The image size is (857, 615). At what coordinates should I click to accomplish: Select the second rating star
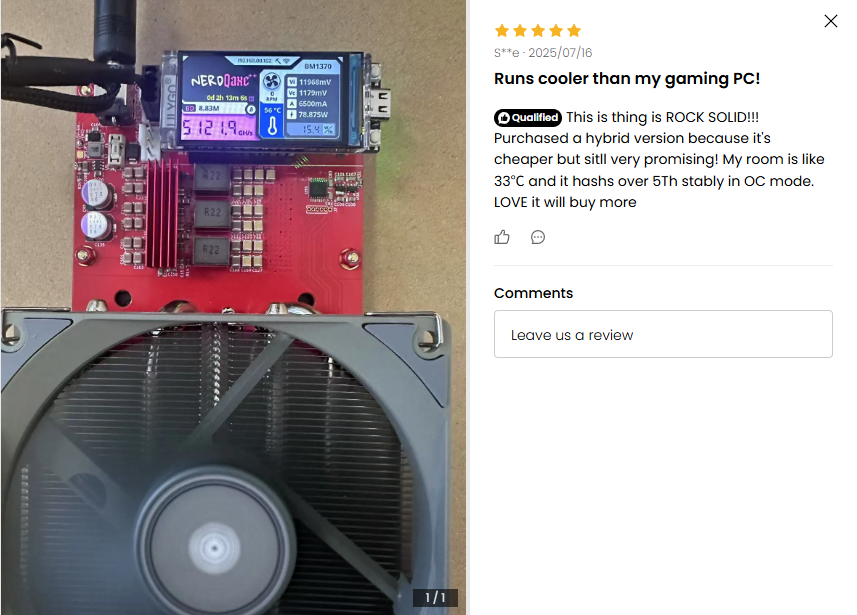[520, 31]
